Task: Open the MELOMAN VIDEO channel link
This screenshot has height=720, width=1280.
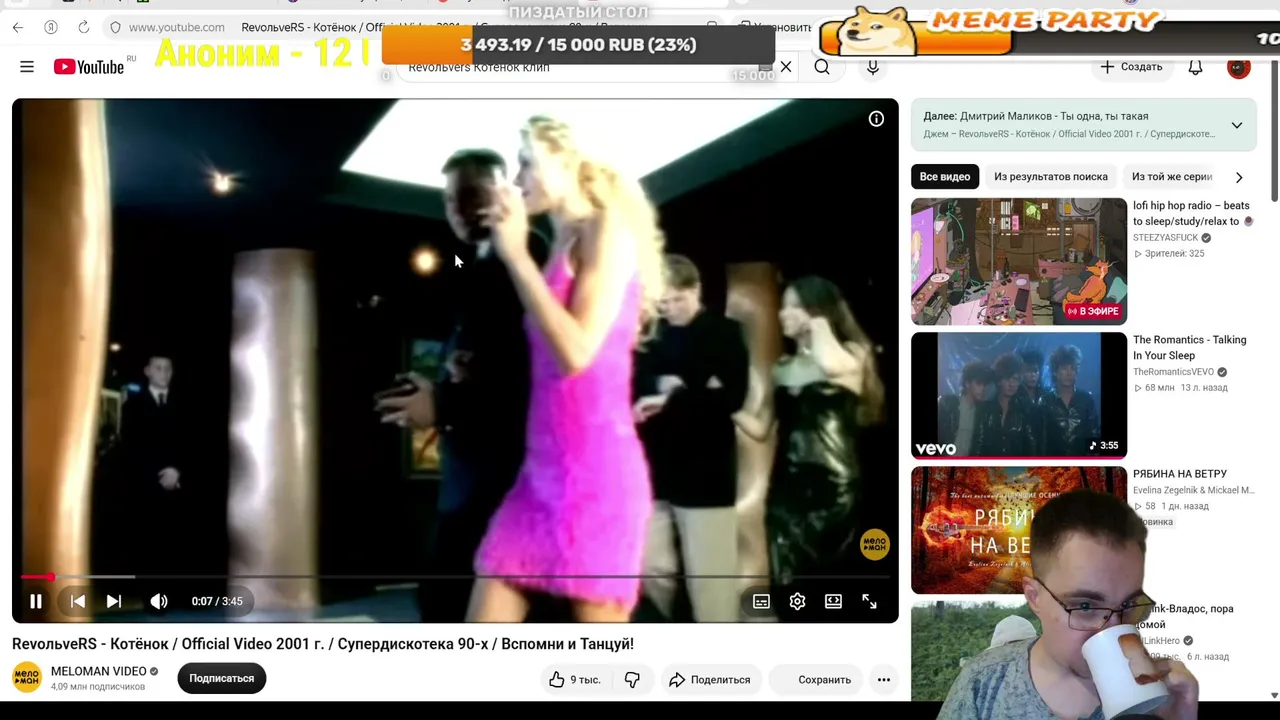Action: point(99,671)
